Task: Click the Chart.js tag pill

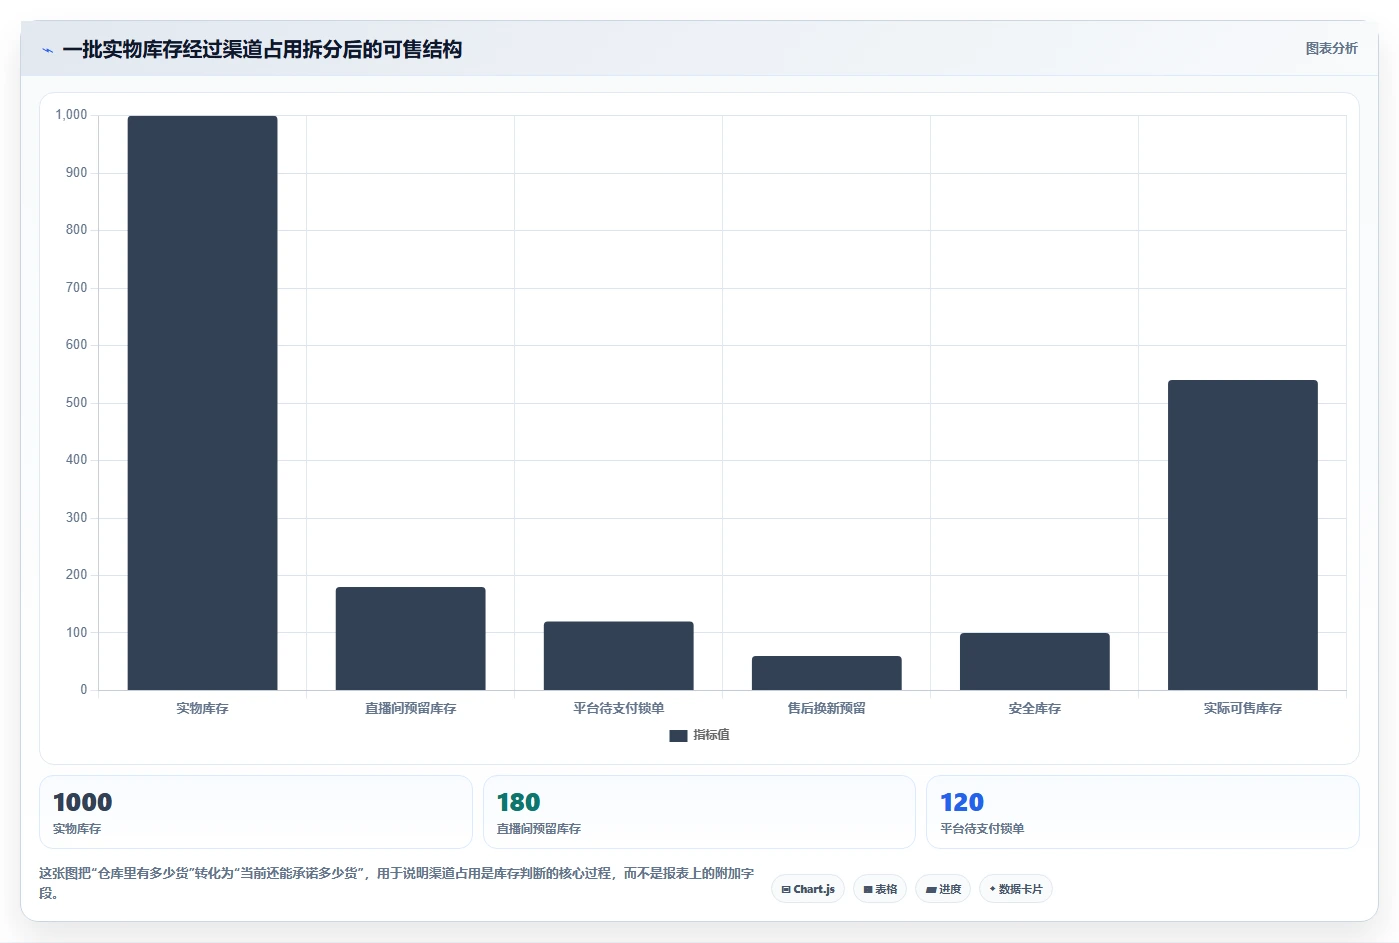Action: click(x=808, y=889)
